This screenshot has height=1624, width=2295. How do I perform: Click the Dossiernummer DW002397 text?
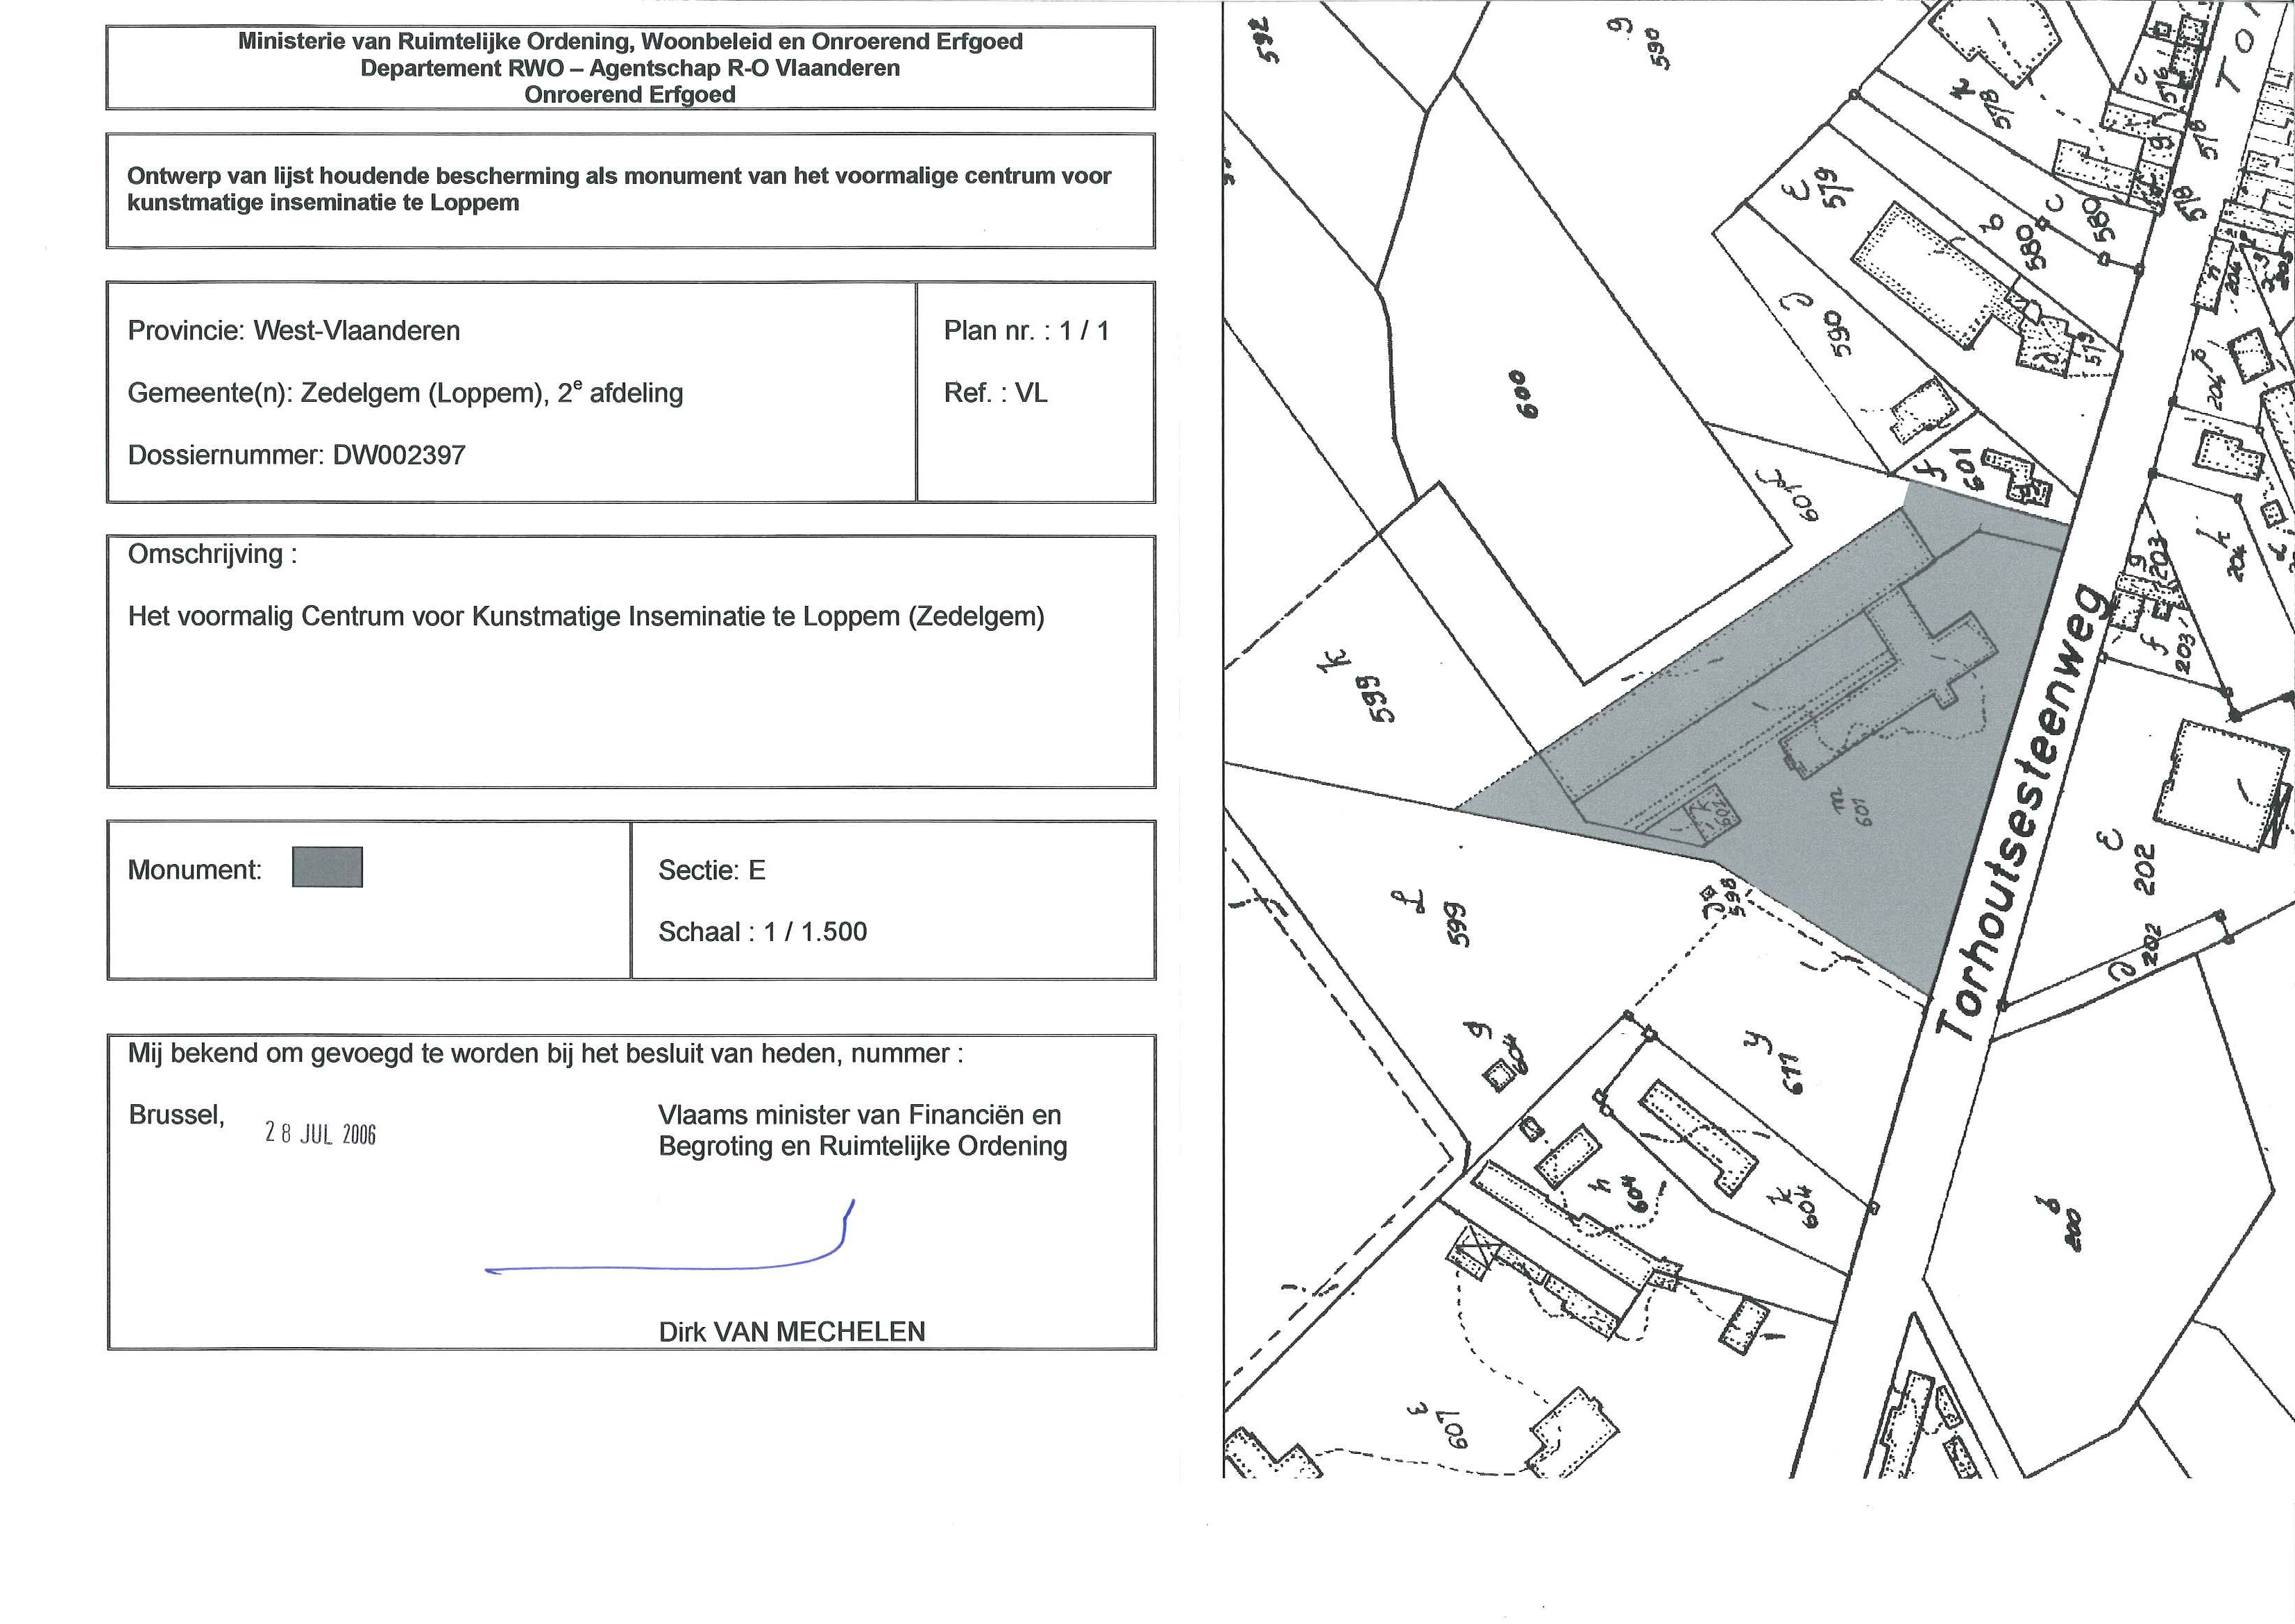[x=296, y=455]
